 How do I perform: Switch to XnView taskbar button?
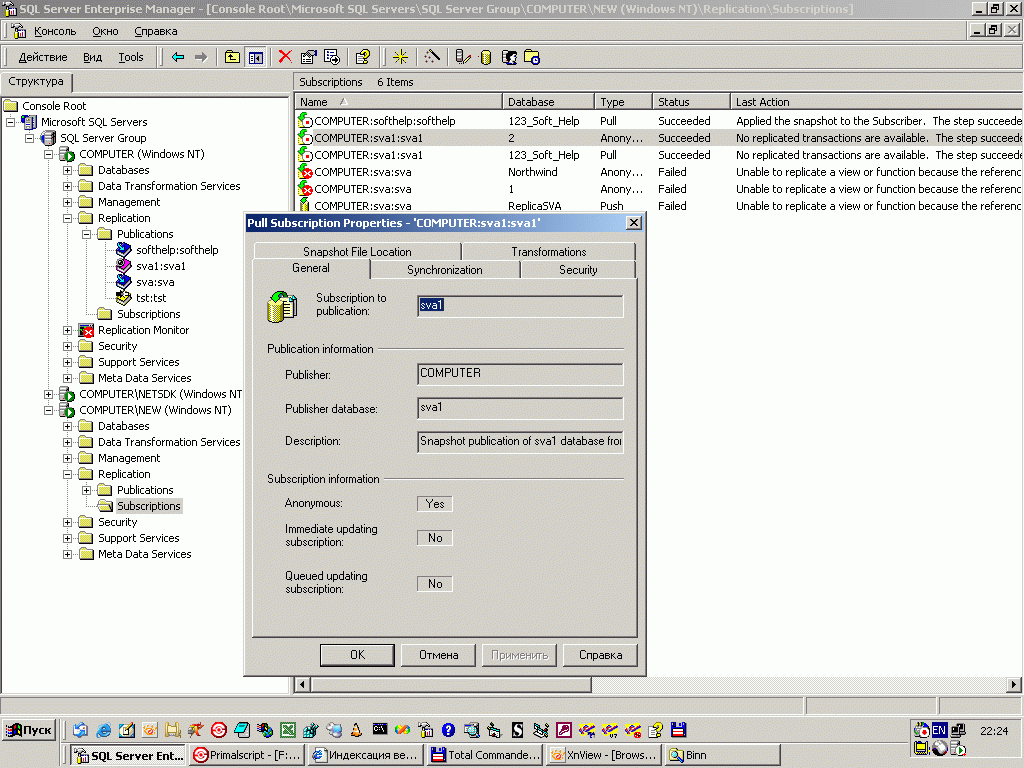pyautogui.click(x=604, y=755)
